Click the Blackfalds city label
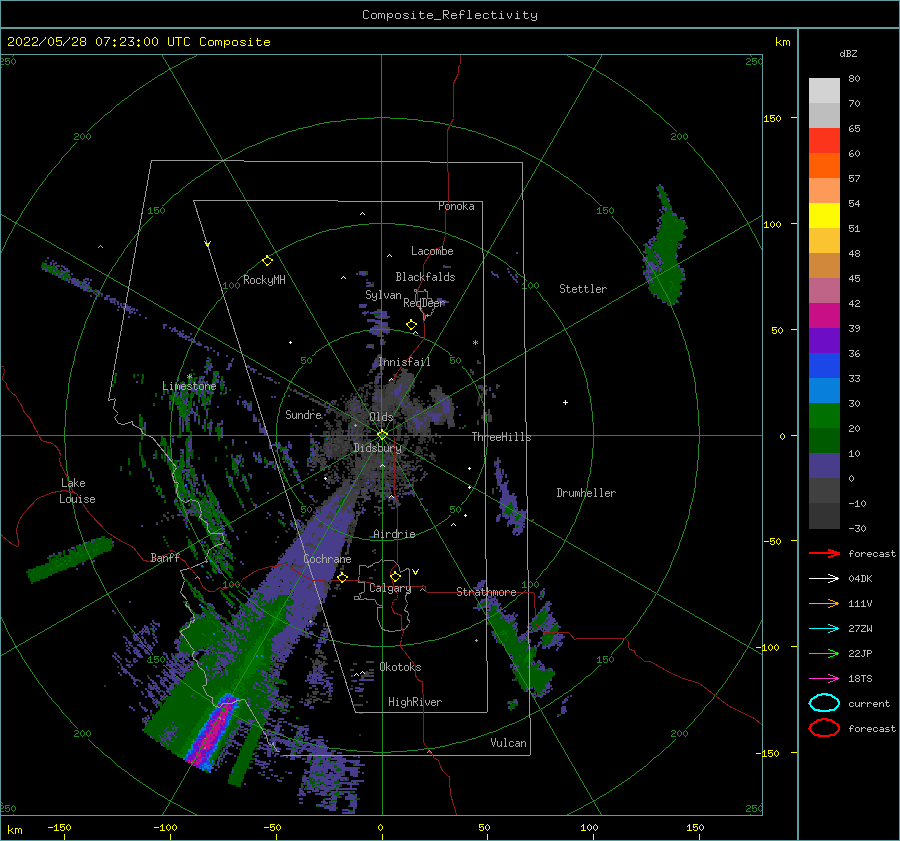Viewport: 900px width, 841px height. tap(425, 277)
